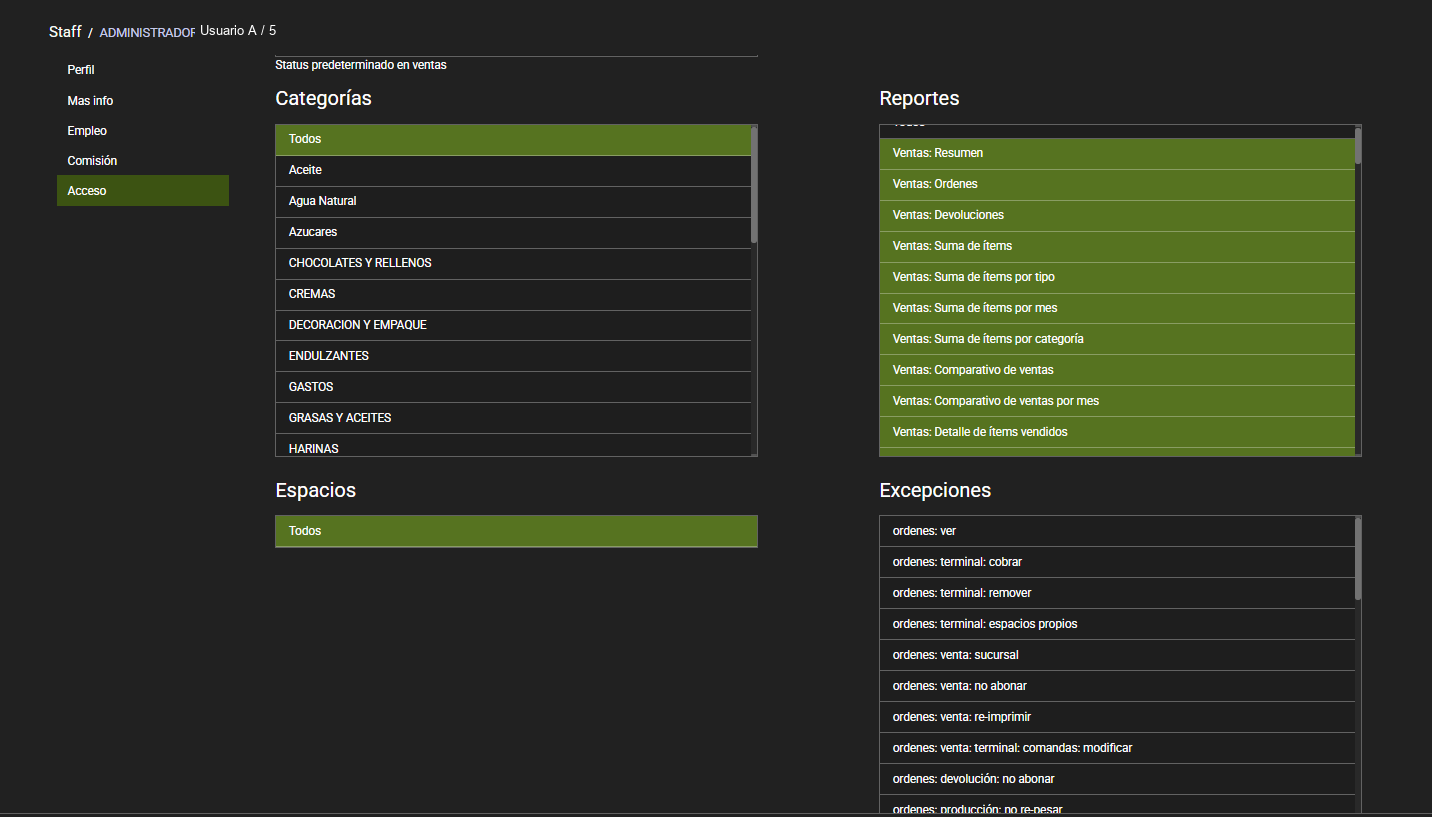Select the Aceite category
1432x817 pixels.
[513, 171]
